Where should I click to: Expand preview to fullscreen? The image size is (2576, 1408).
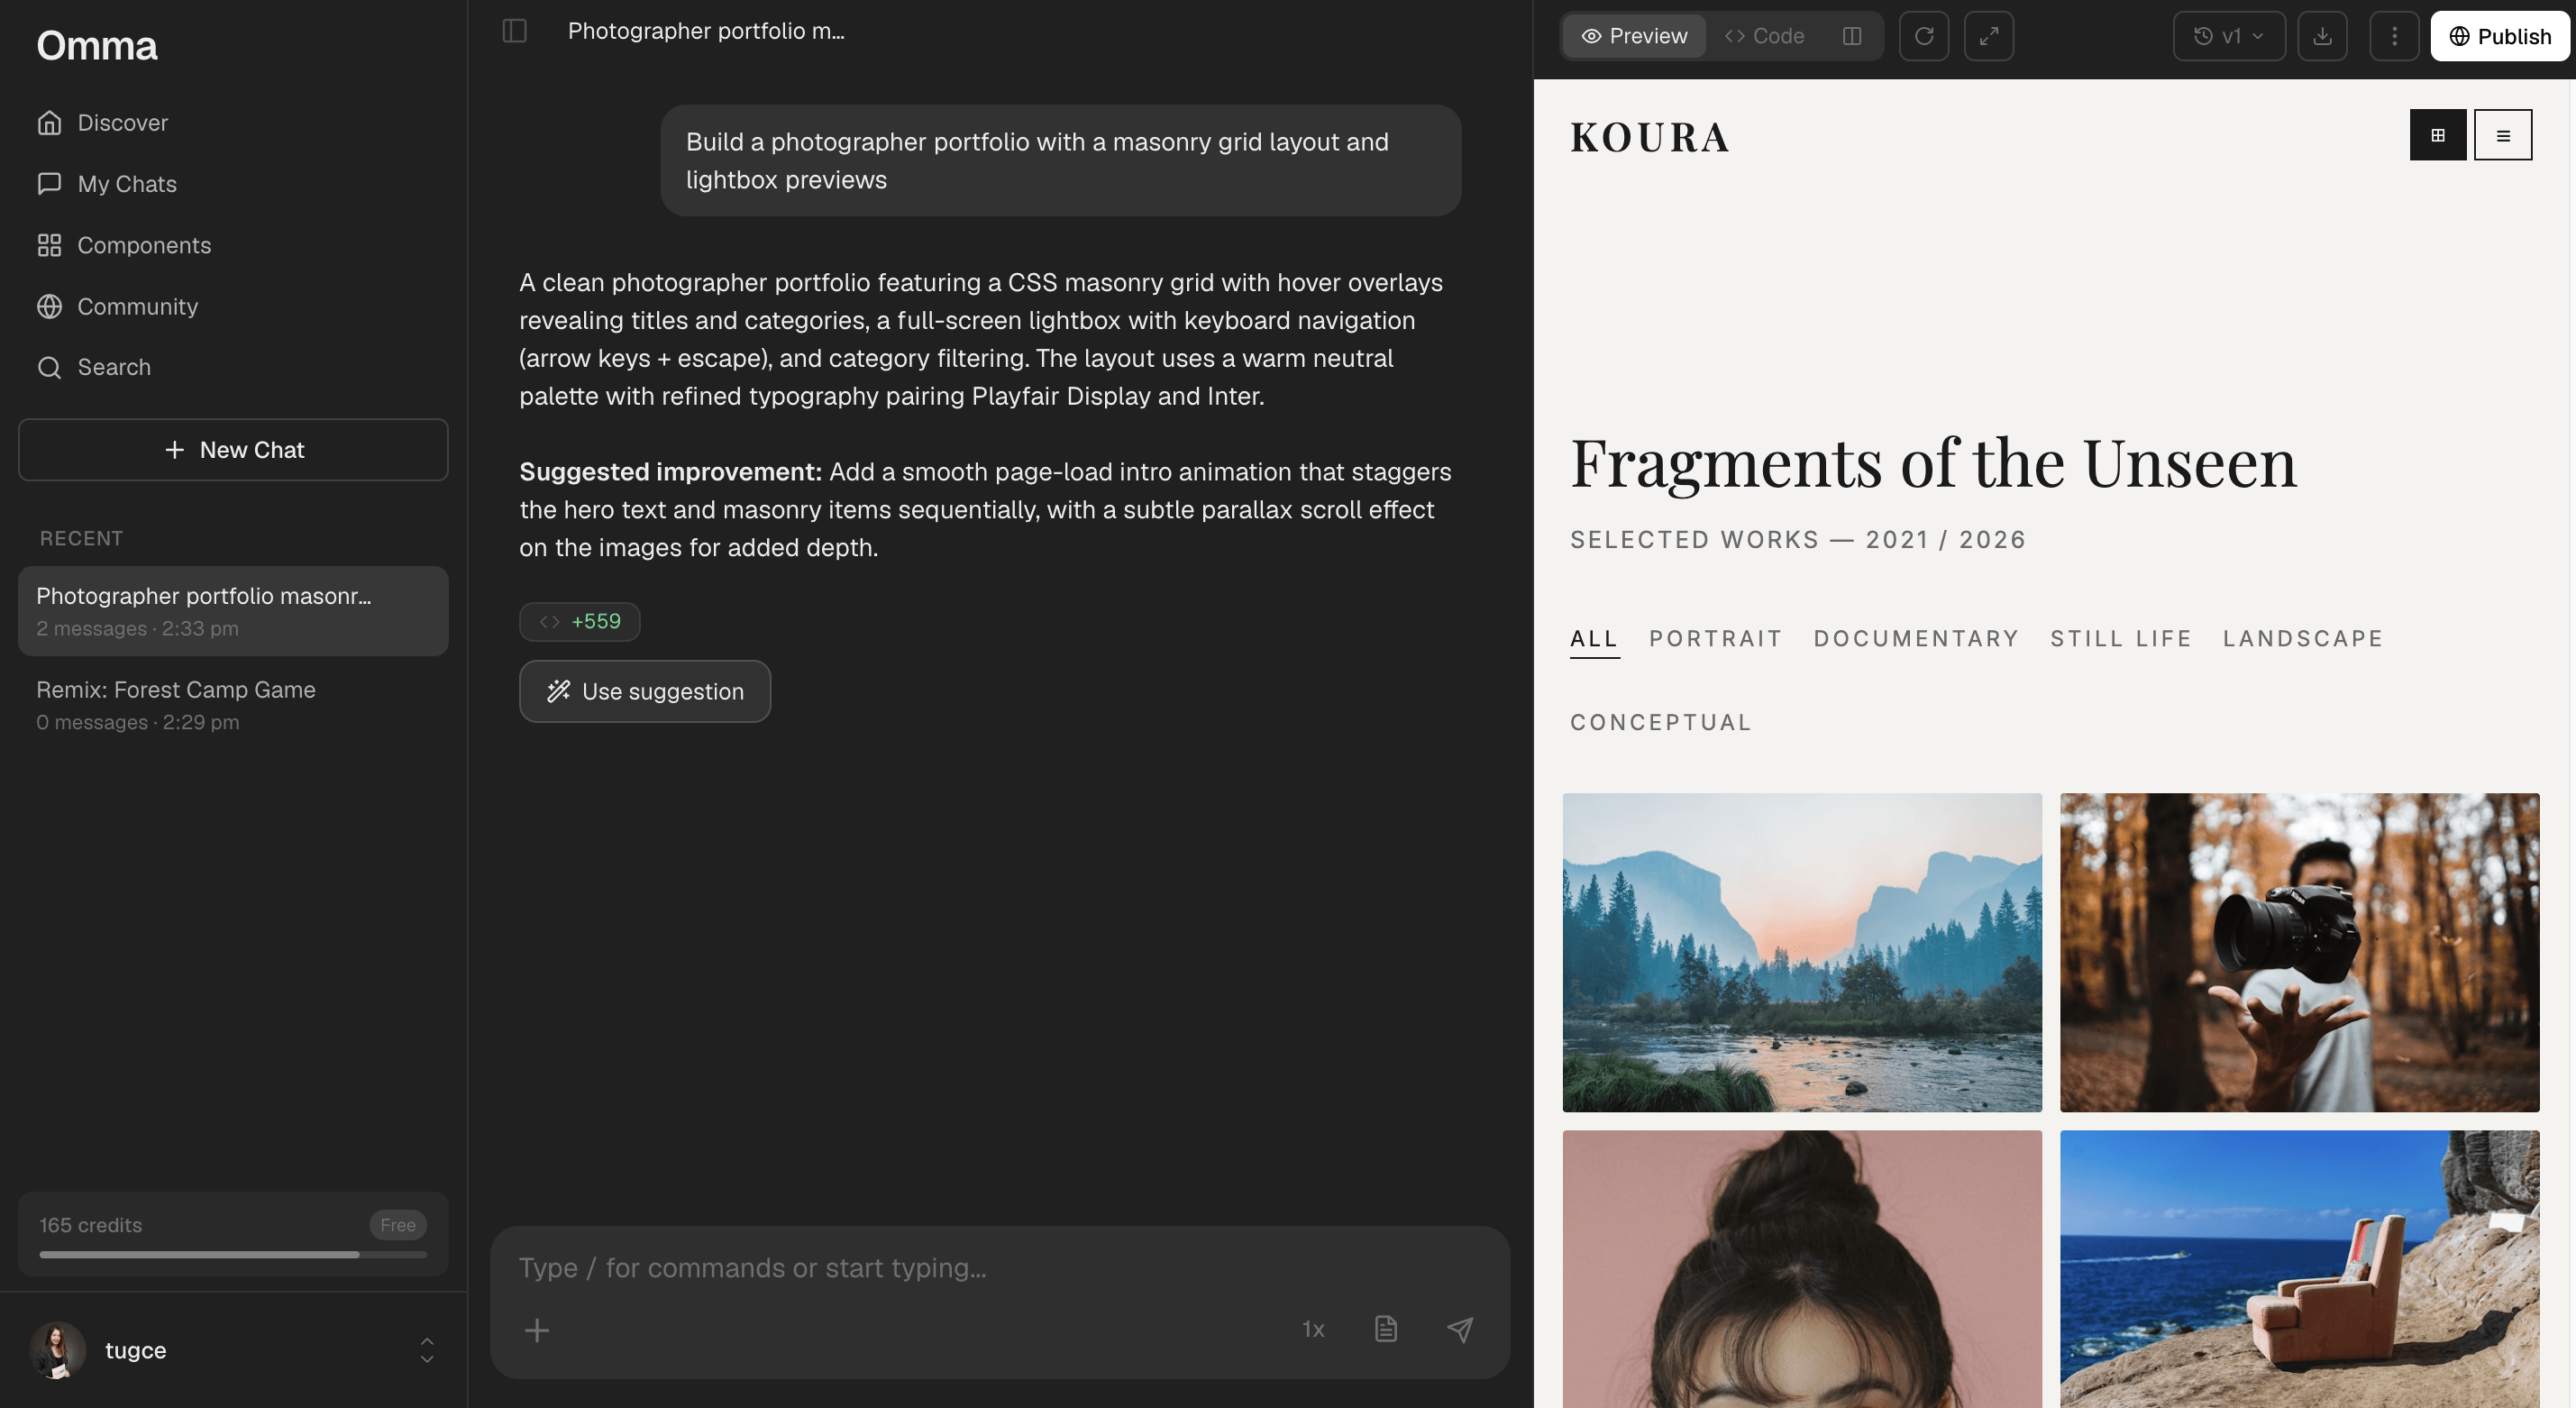click(1988, 36)
